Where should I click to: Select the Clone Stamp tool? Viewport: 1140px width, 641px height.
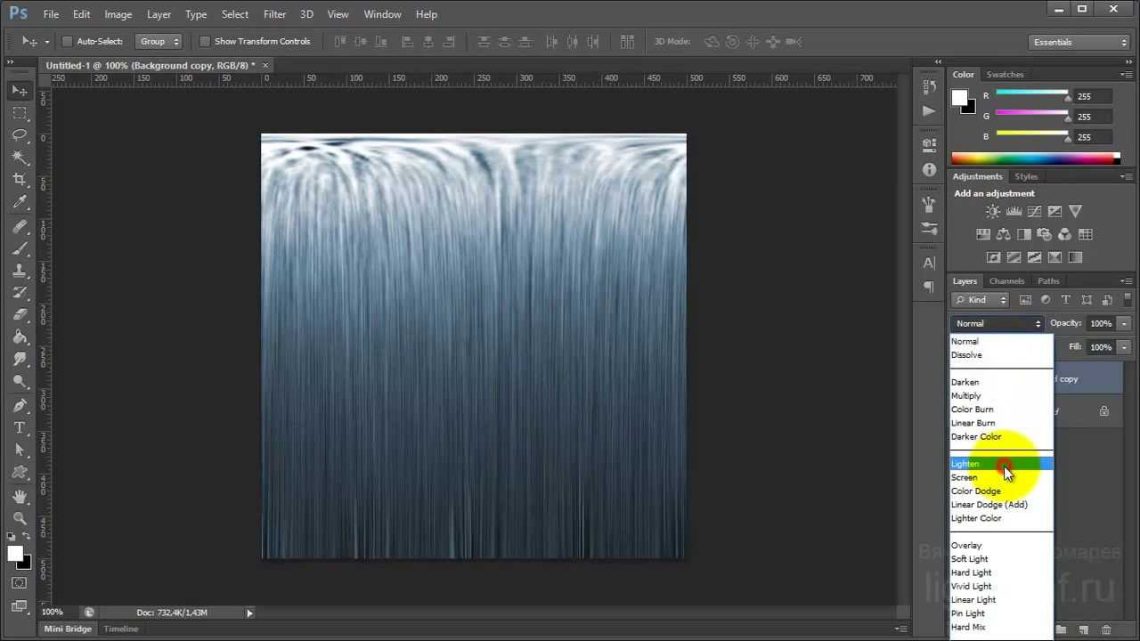[x=20, y=270]
